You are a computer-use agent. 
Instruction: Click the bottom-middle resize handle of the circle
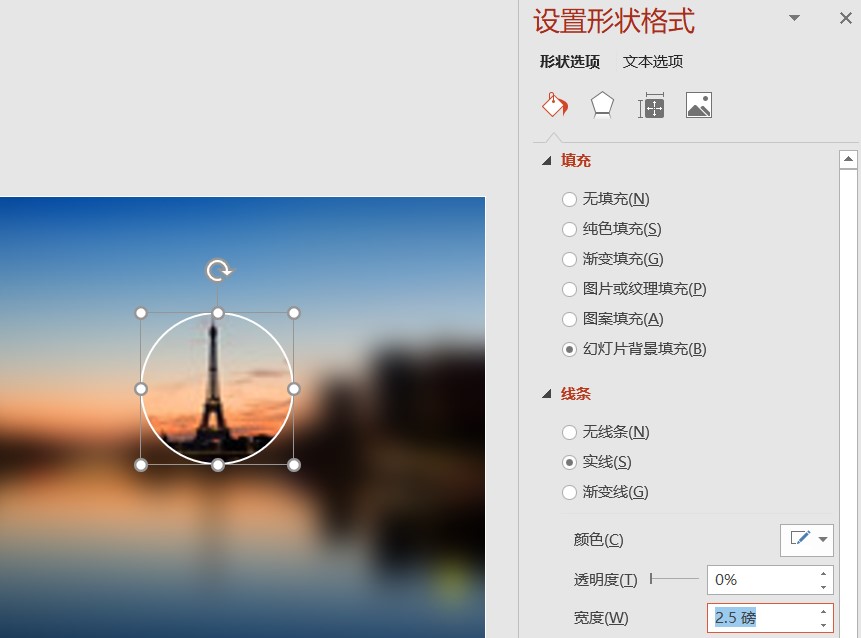[x=218, y=465]
